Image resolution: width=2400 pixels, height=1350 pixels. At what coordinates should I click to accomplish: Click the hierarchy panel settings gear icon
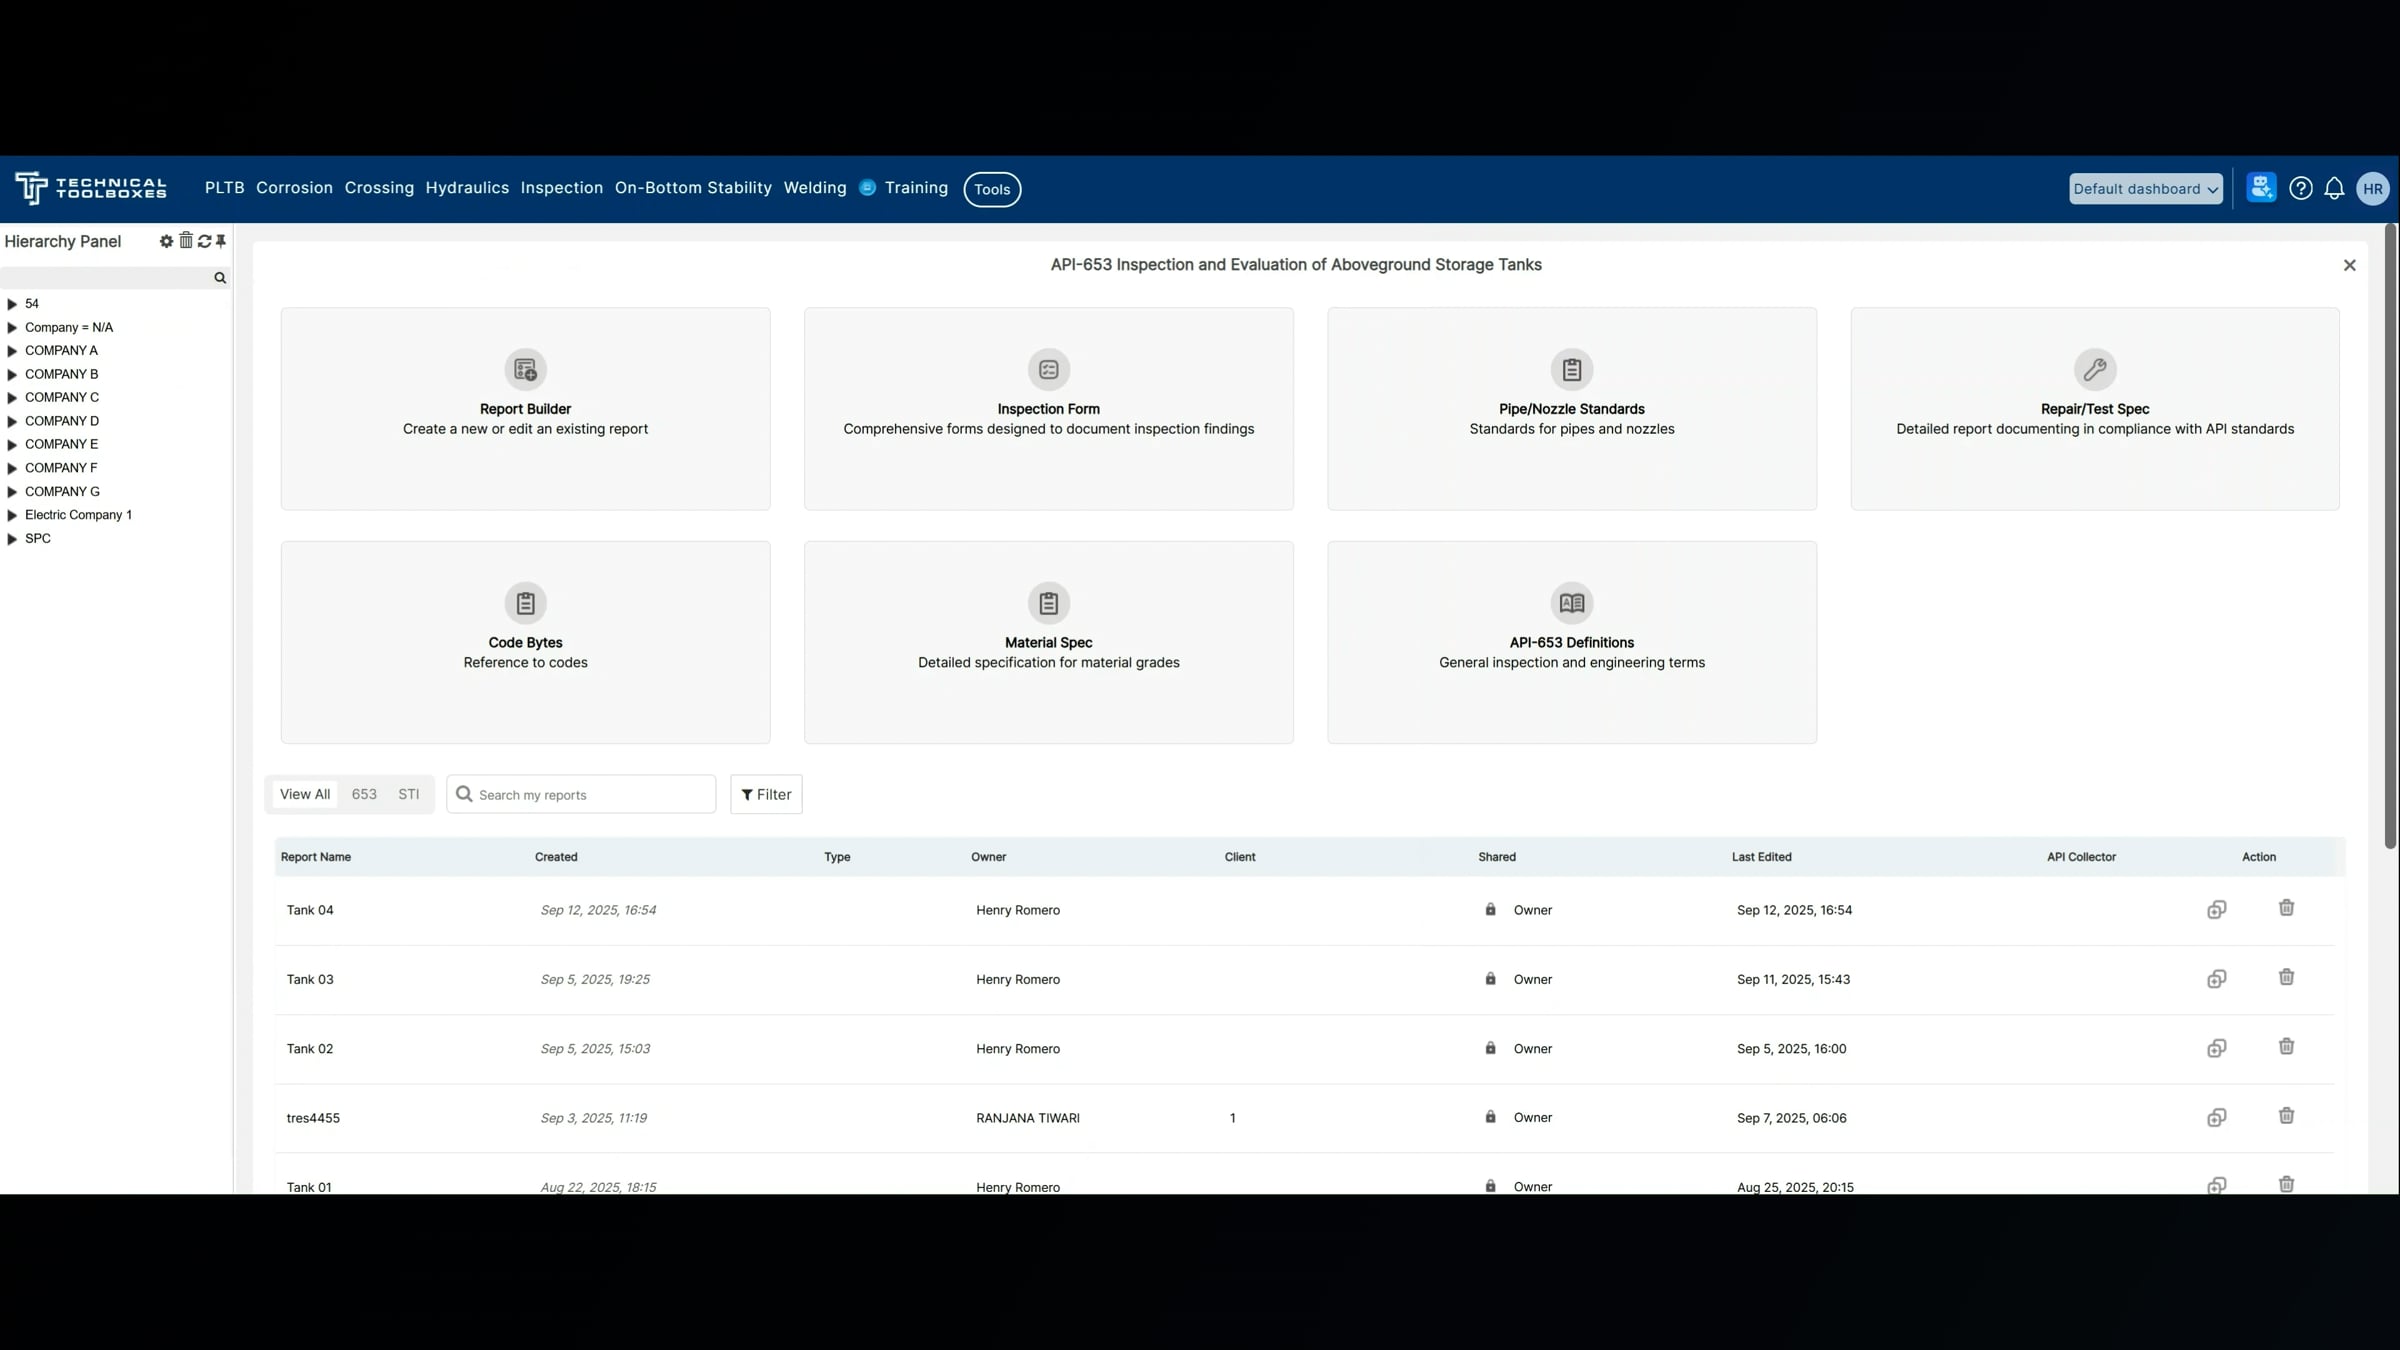[166, 241]
